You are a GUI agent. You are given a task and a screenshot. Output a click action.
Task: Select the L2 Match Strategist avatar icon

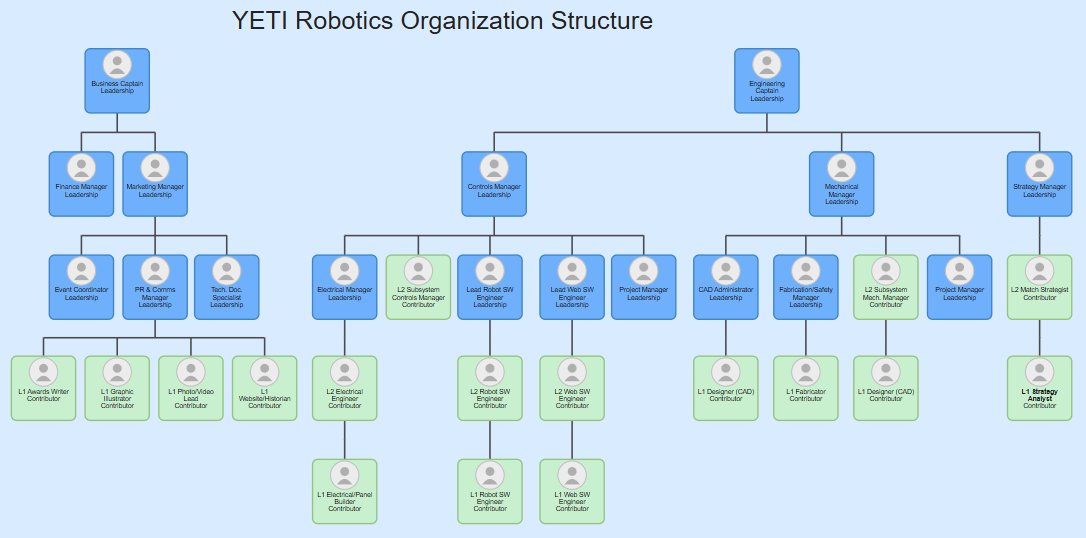click(x=1040, y=271)
